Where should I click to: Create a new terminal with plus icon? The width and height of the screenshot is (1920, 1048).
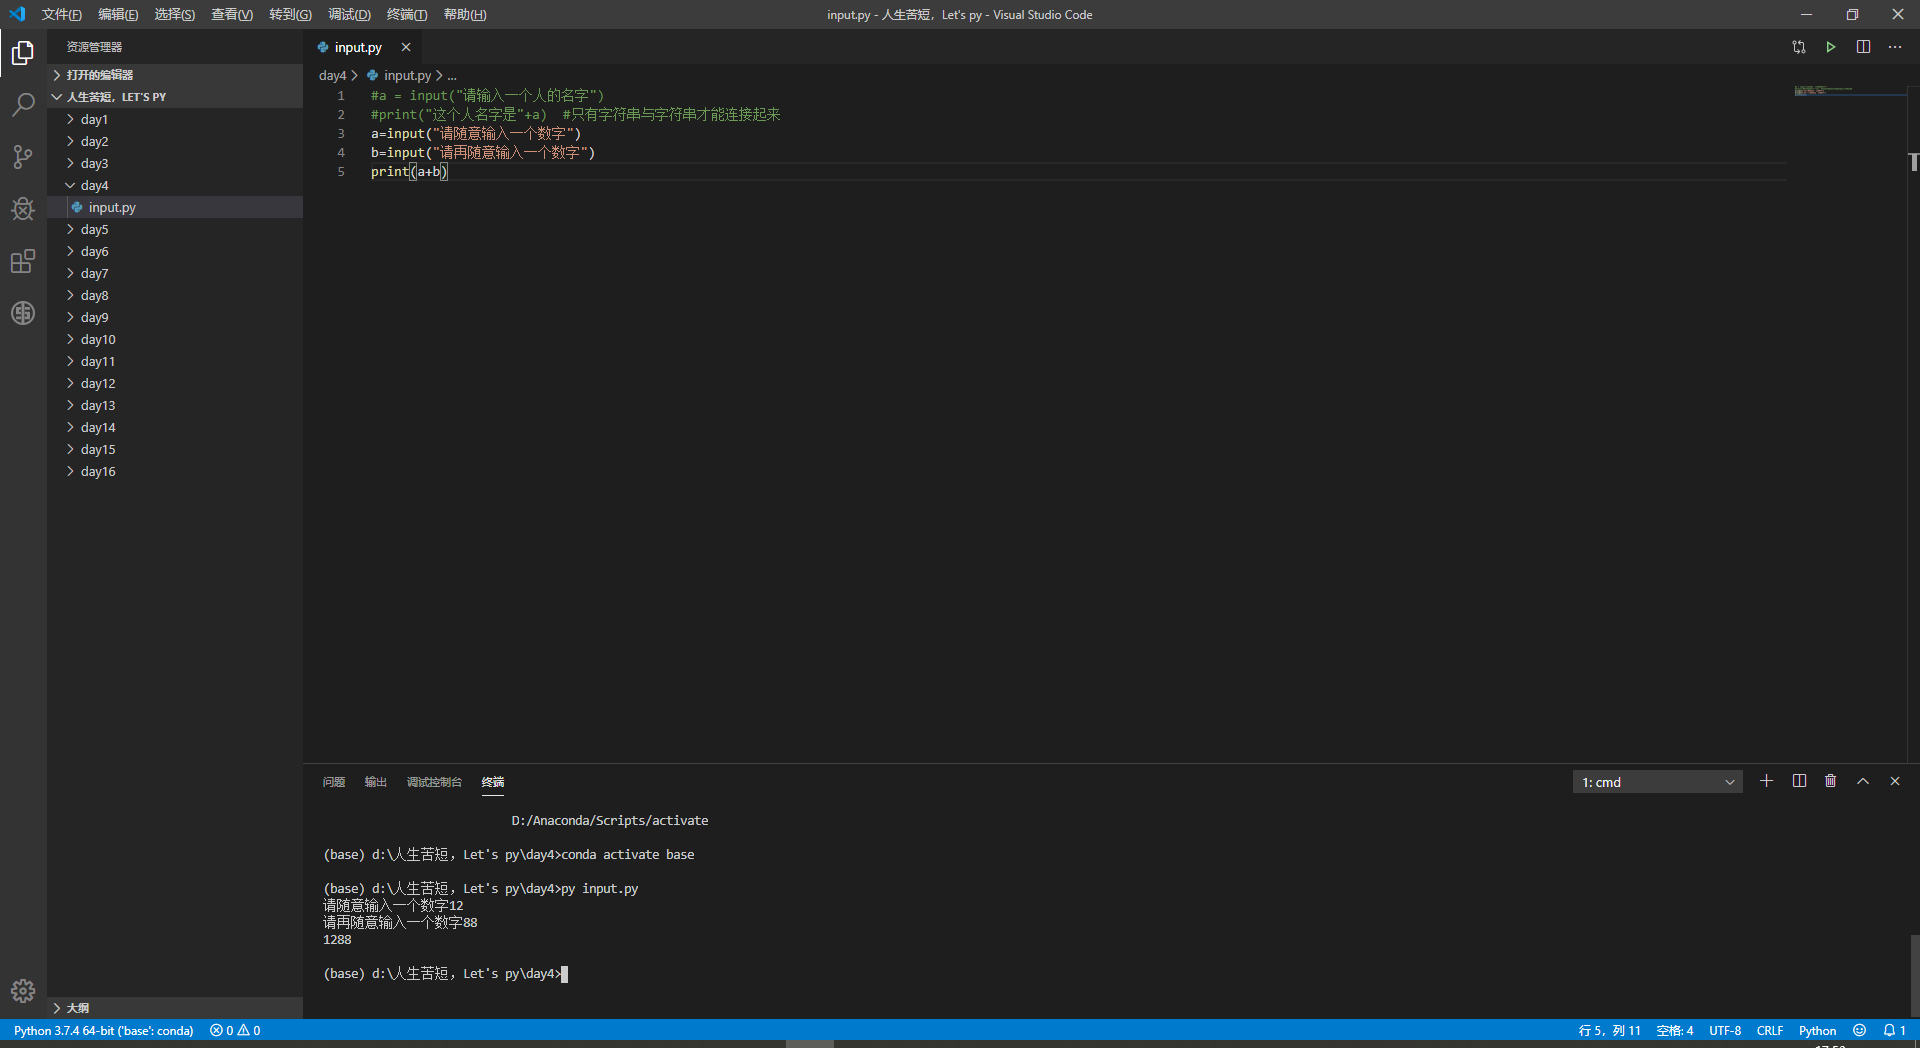coord(1767,781)
